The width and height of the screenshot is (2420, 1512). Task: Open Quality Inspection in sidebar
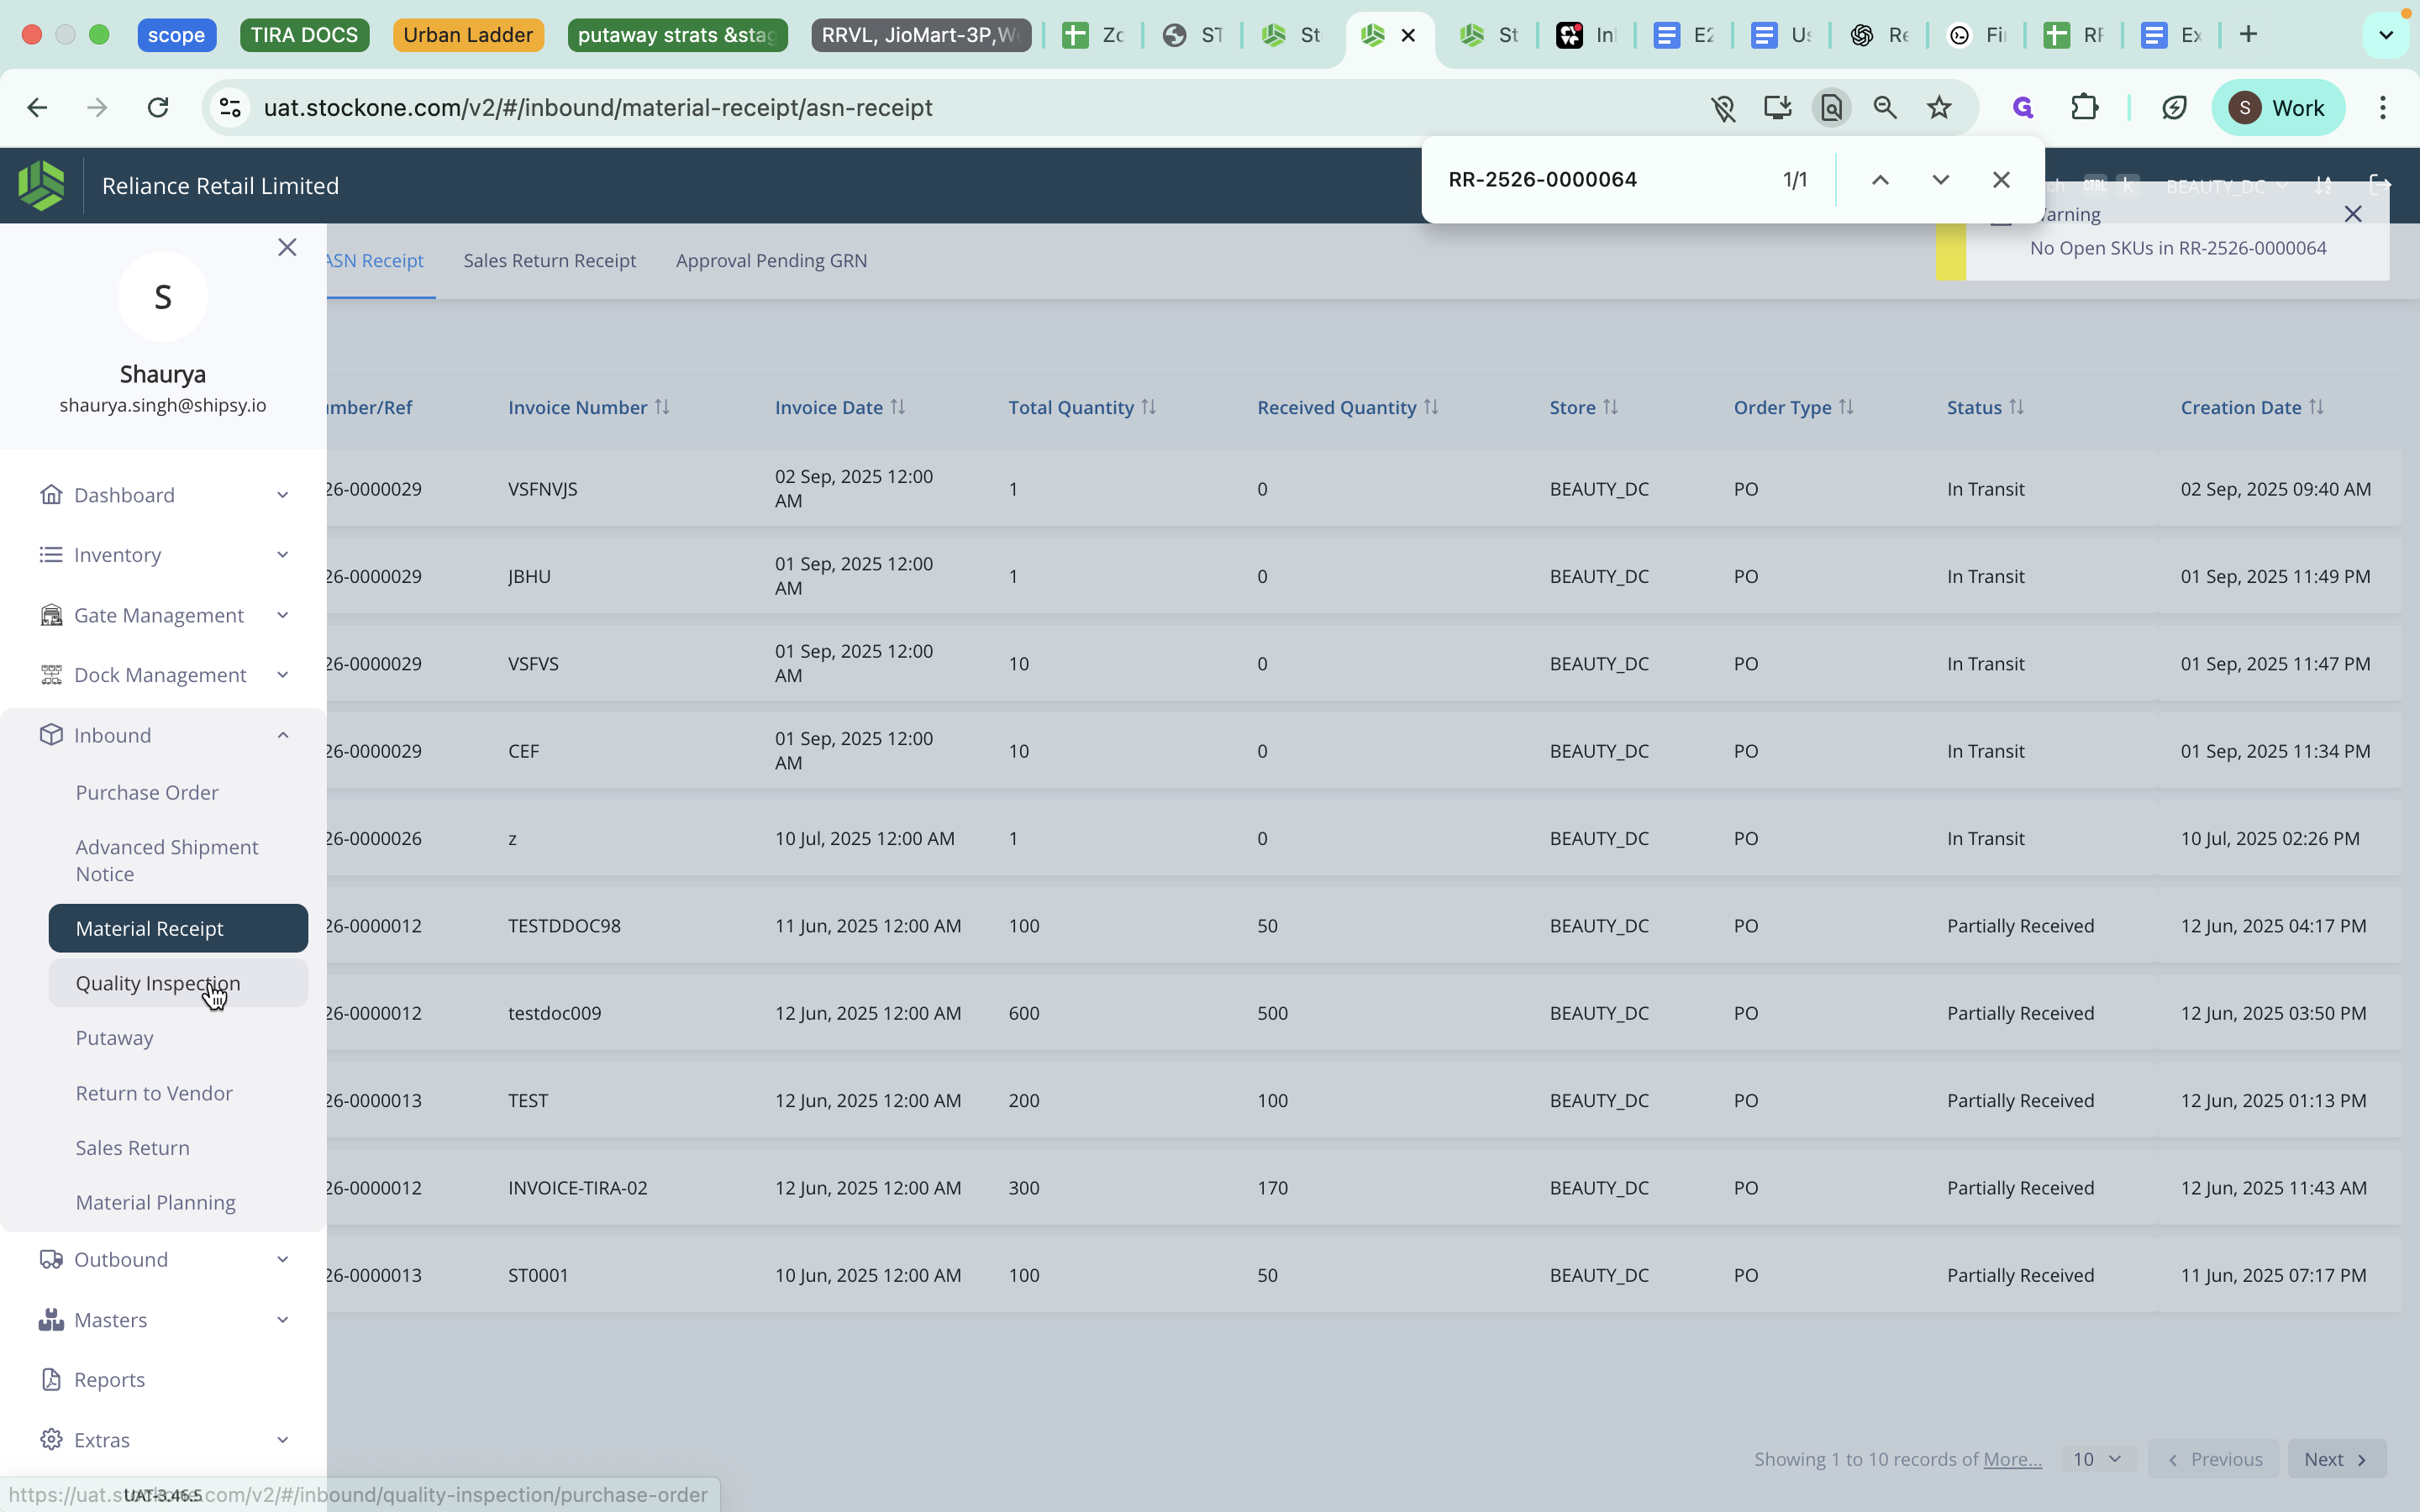[x=157, y=983]
